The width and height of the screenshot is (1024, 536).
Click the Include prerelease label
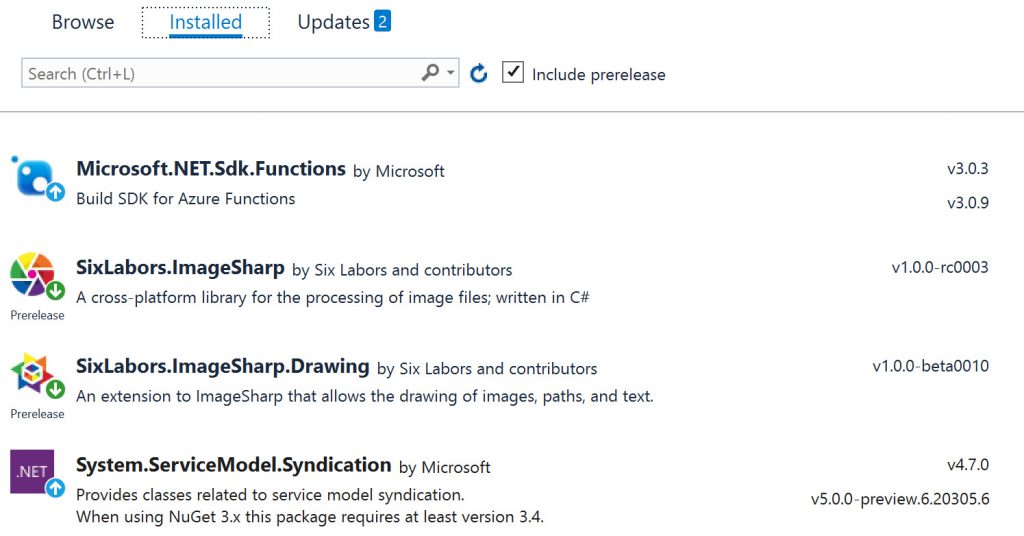[598, 74]
